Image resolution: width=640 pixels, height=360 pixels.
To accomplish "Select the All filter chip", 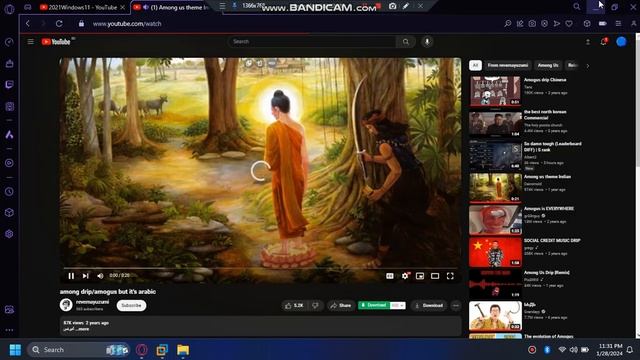I will click(475, 65).
